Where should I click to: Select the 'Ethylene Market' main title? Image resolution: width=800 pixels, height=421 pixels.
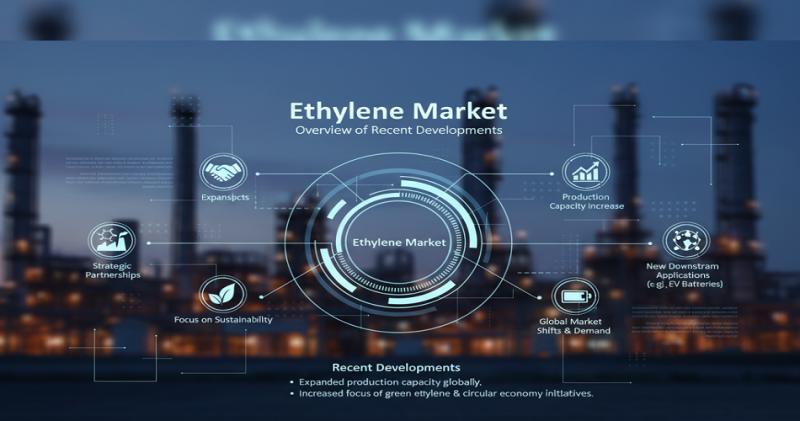[398, 111]
